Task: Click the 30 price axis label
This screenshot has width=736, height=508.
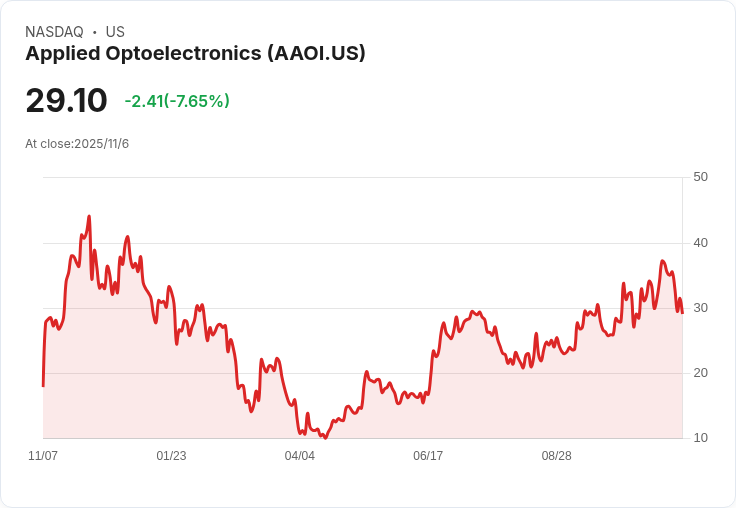Action: point(700,308)
